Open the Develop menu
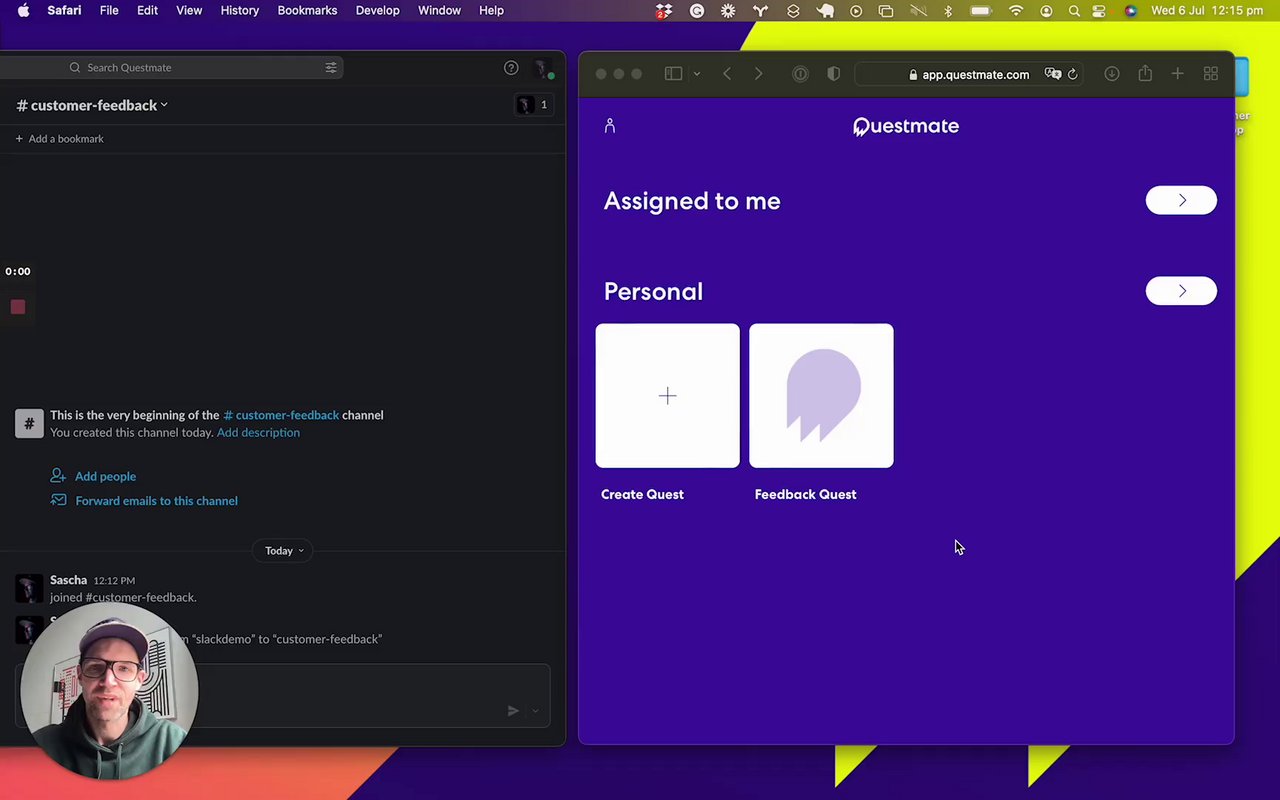1280x800 pixels. (378, 11)
